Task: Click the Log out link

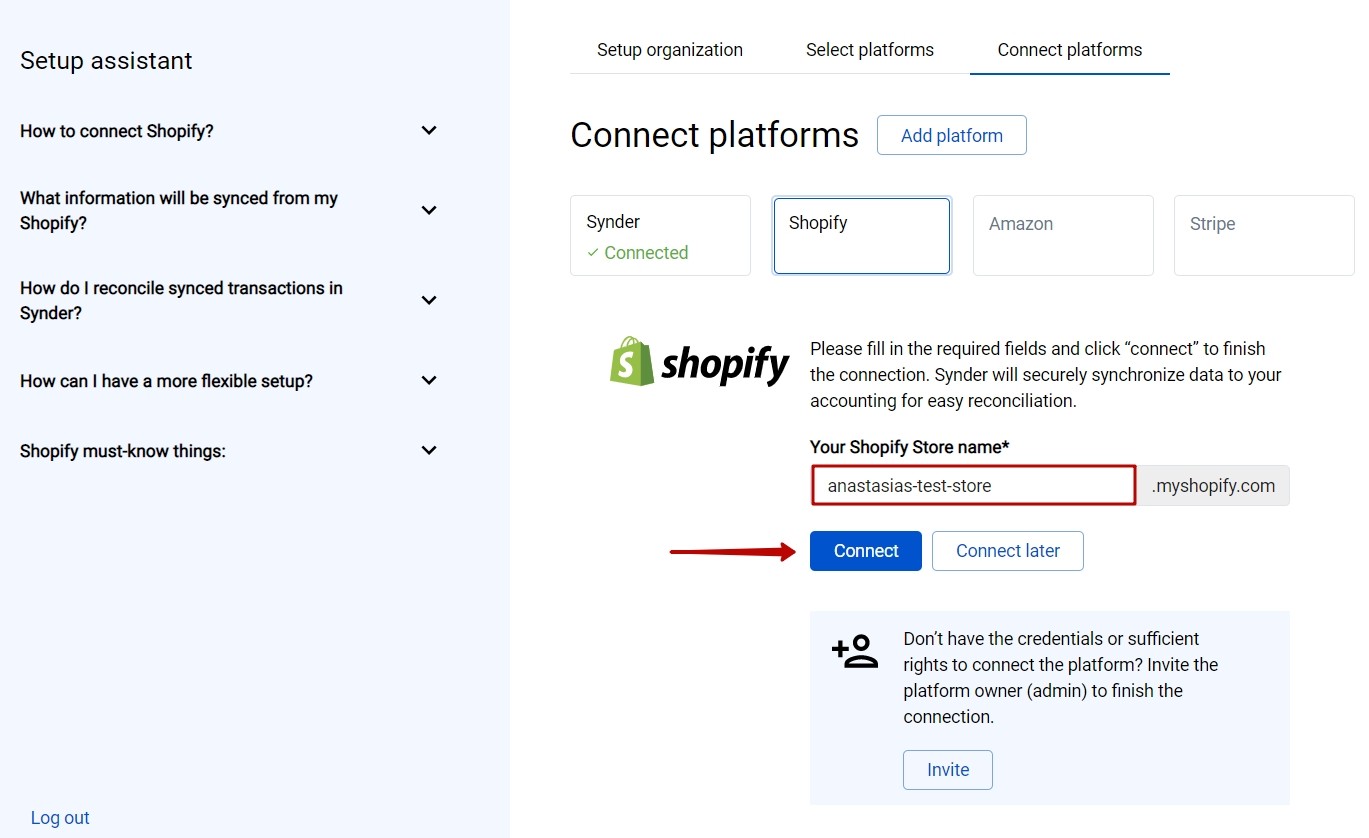Action: point(60,818)
